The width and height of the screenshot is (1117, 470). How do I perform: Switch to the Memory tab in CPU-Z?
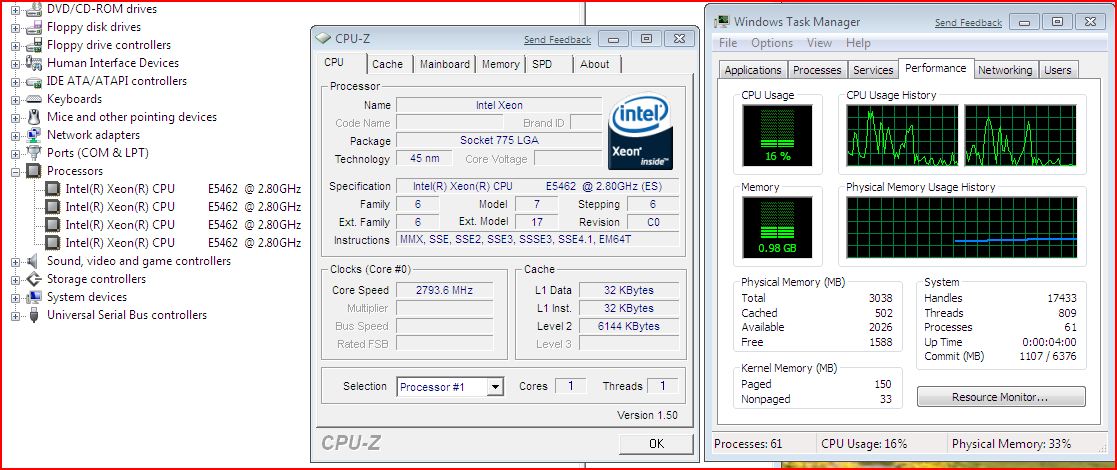(500, 64)
